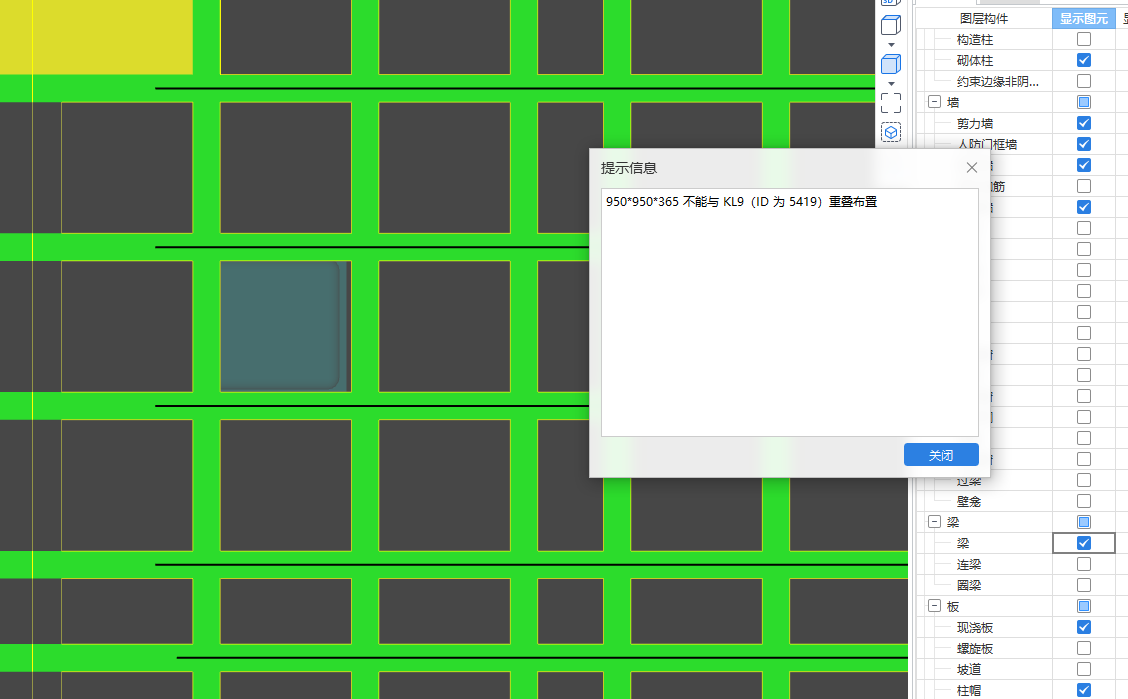Image resolution: width=1128 pixels, height=699 pixels.
Task: Click the 图层构件 column header
Action: 983,18
